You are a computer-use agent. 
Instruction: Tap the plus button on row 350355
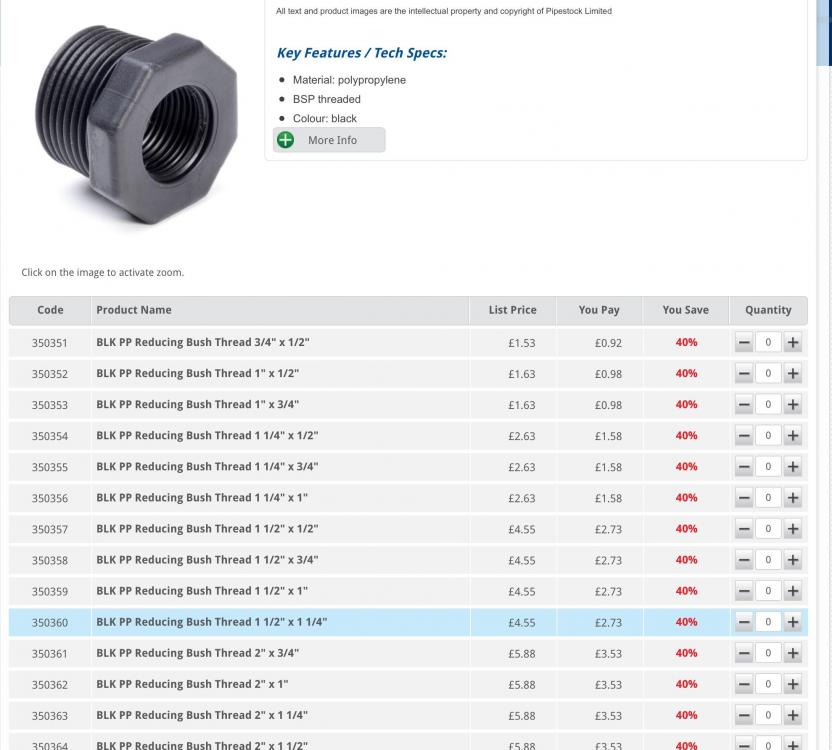793,467
